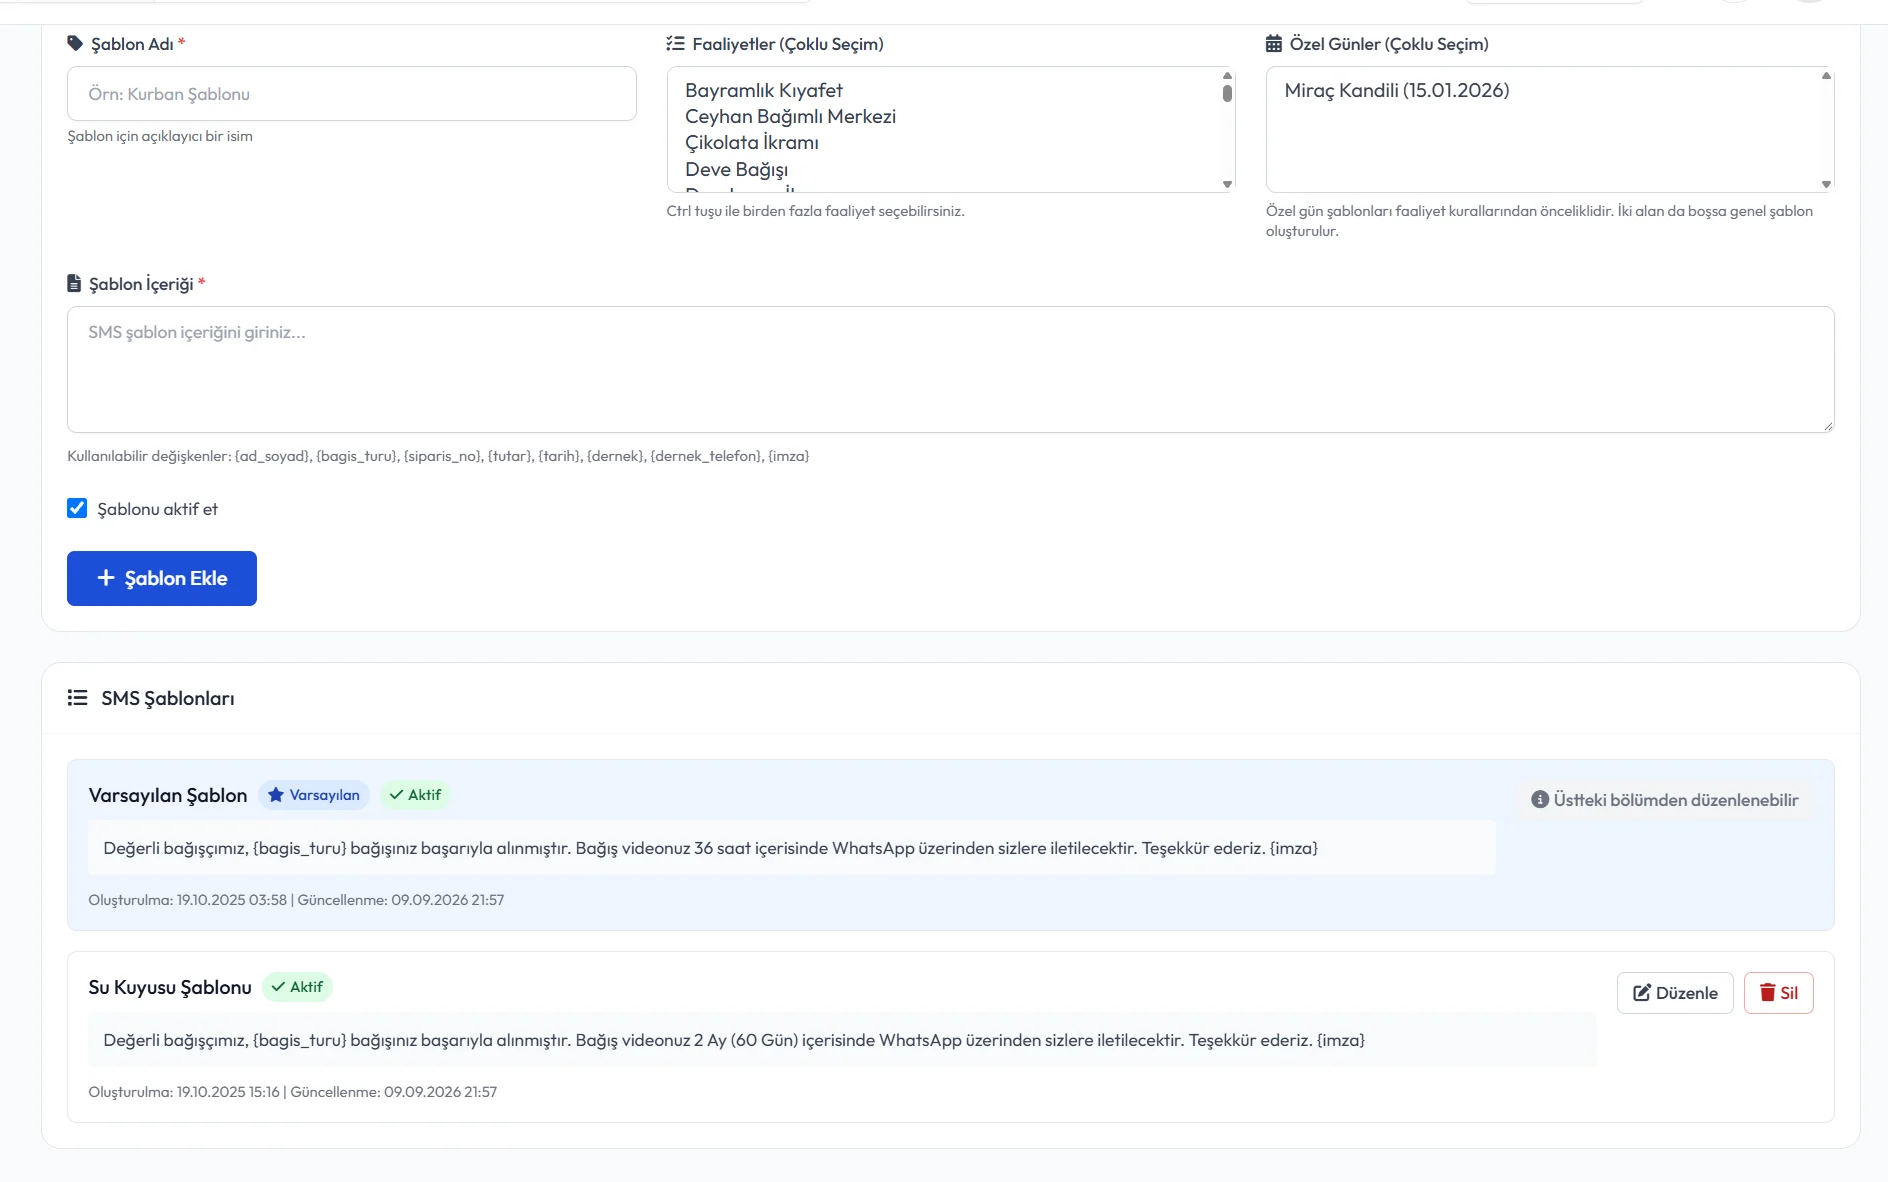
Task: Select Miraç Kandili (15.01.2026) in Özel Günler
Action: coord(1397,90)
